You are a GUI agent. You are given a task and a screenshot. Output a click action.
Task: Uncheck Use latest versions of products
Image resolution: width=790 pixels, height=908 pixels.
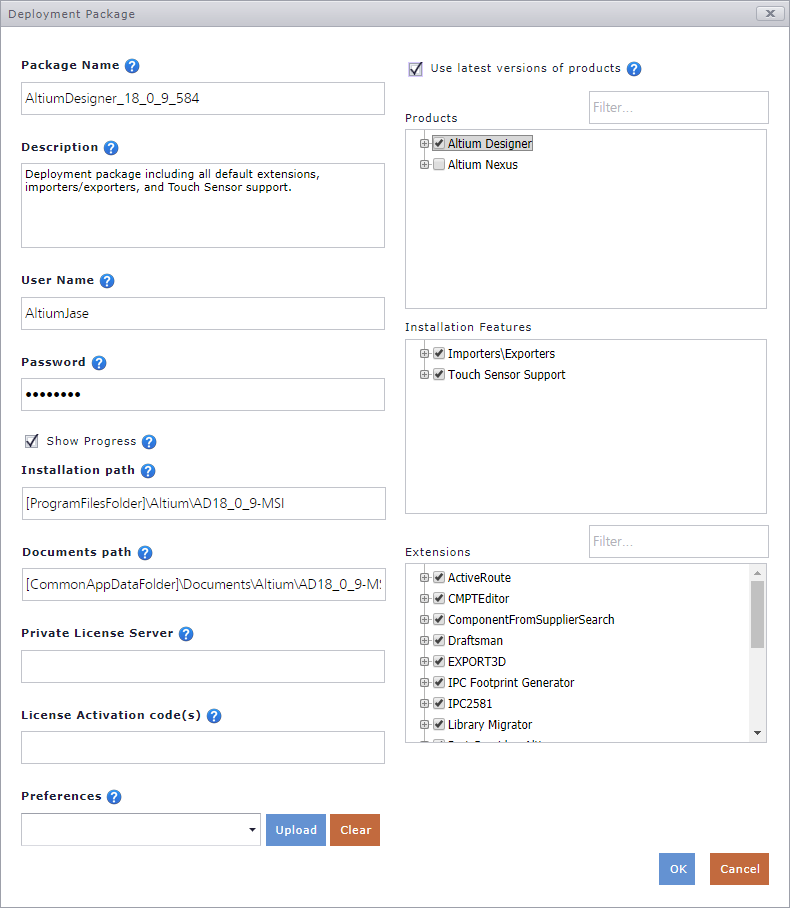point(416,69)
